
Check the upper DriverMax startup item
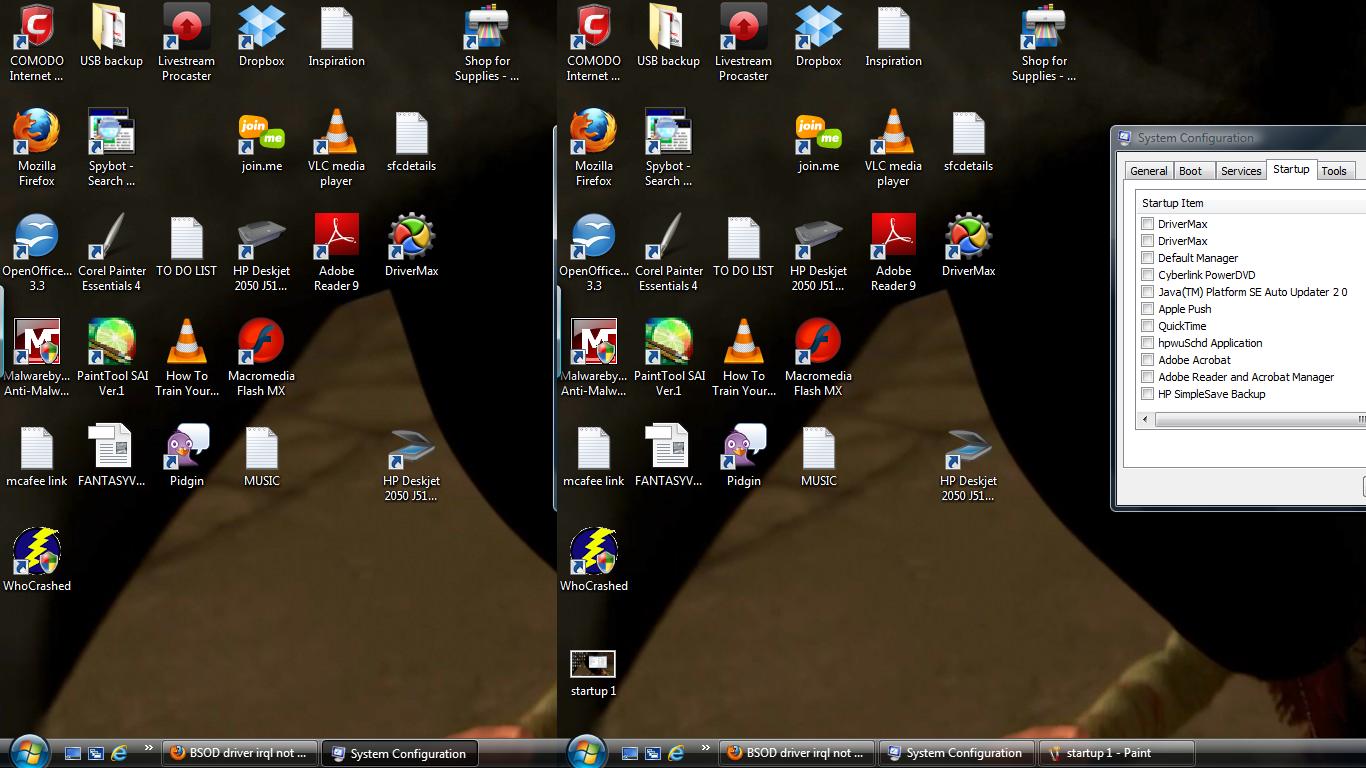(1148, 224)
